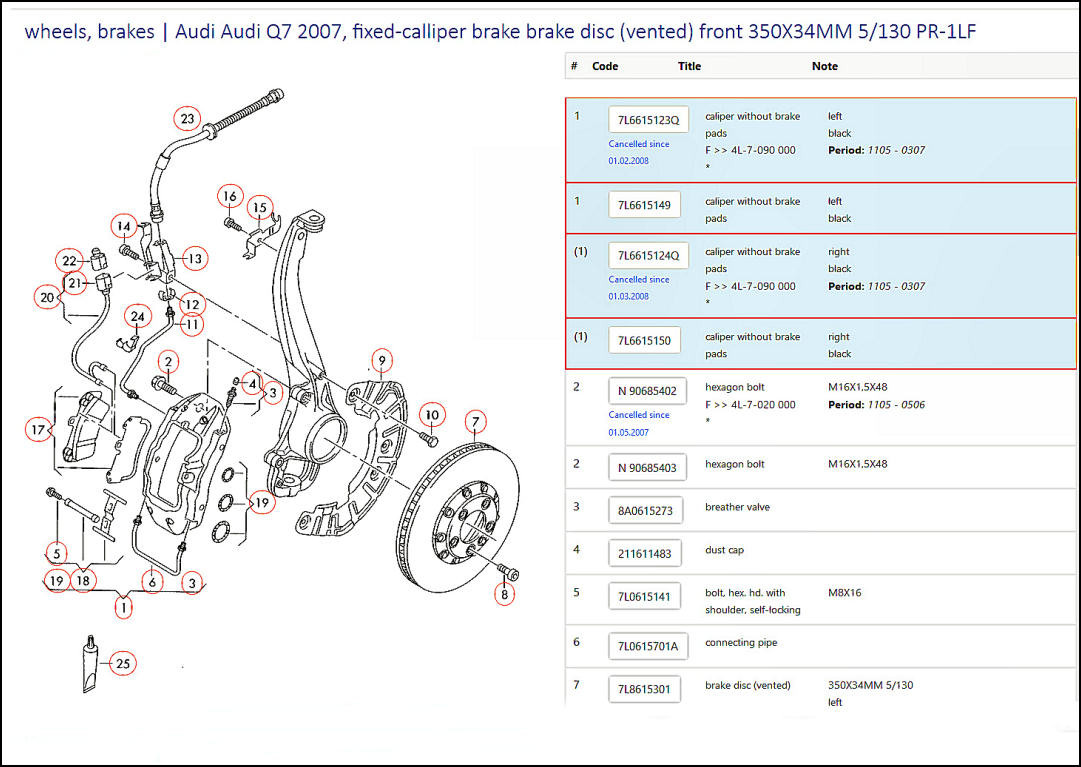This screenshot has width=1081, height=767.
Task: Select part number 7L6615149
Action: pyautogui.click(x=644, y=203)
